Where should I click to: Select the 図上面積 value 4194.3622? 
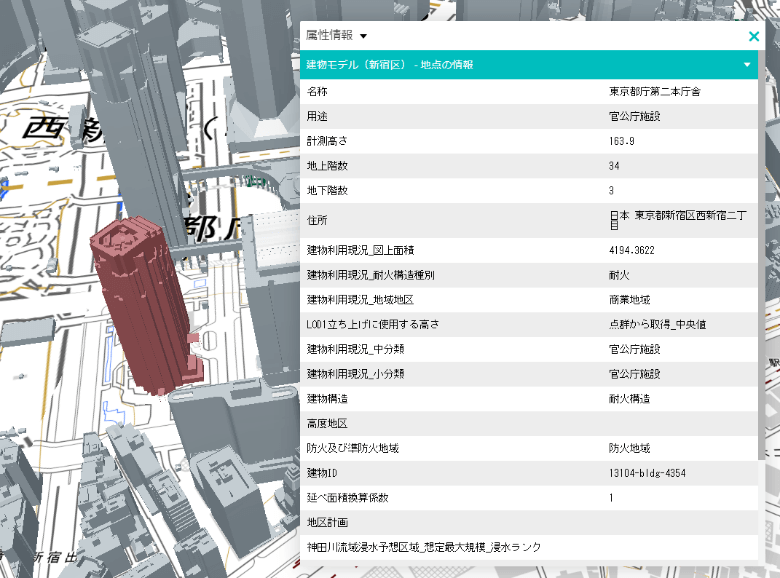pos(631,250)
